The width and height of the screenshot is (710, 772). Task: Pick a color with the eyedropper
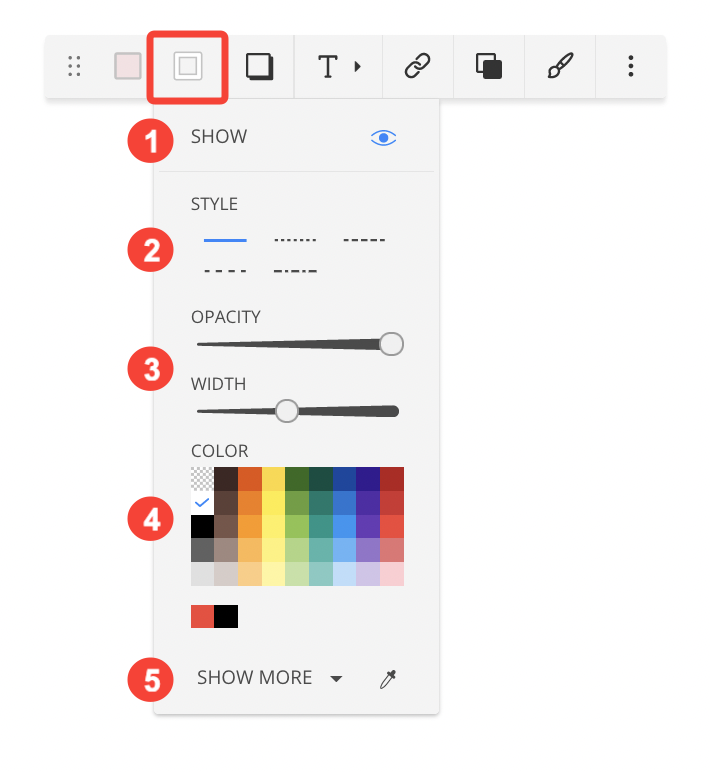(x=388, y=679)
